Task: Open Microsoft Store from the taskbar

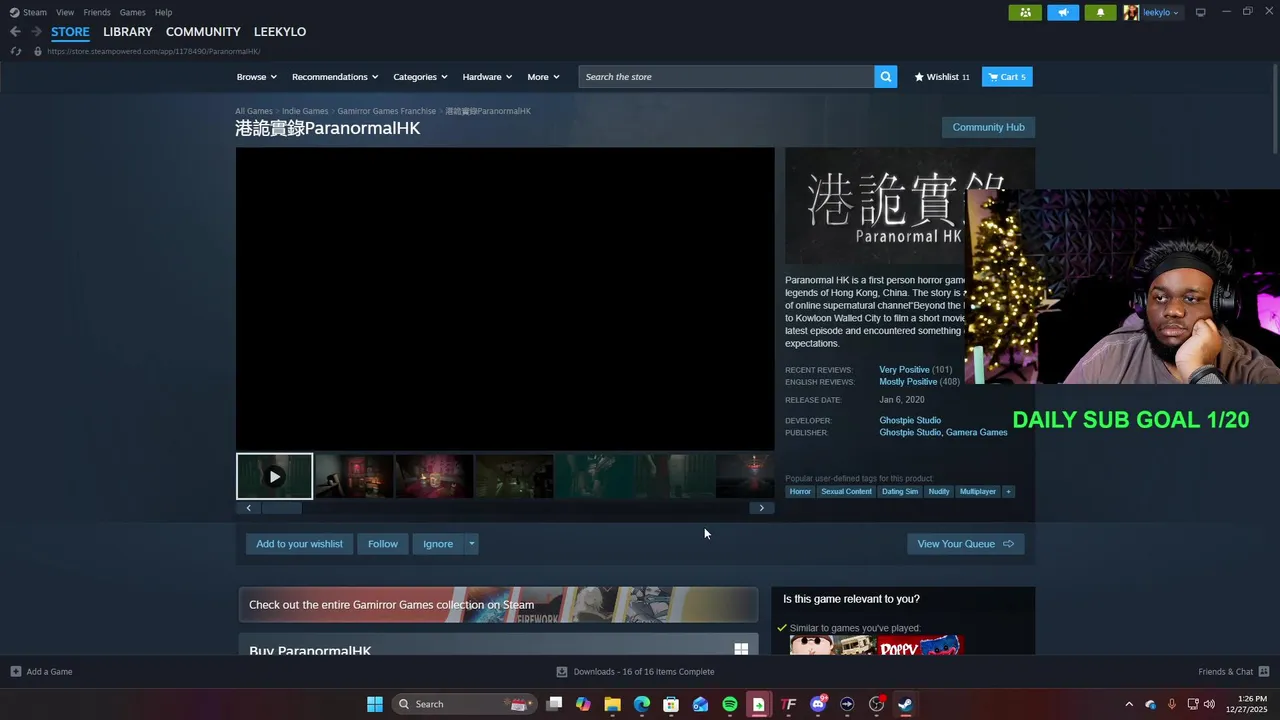Action: click(x=671, y=704)
